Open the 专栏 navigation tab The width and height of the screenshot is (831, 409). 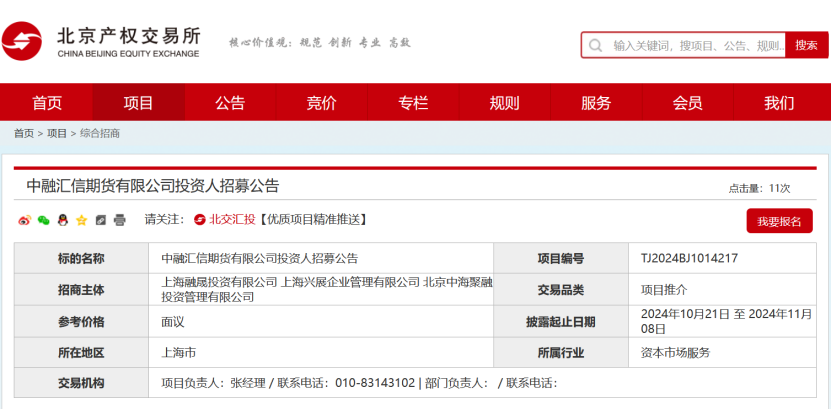(x=413, y=103)
